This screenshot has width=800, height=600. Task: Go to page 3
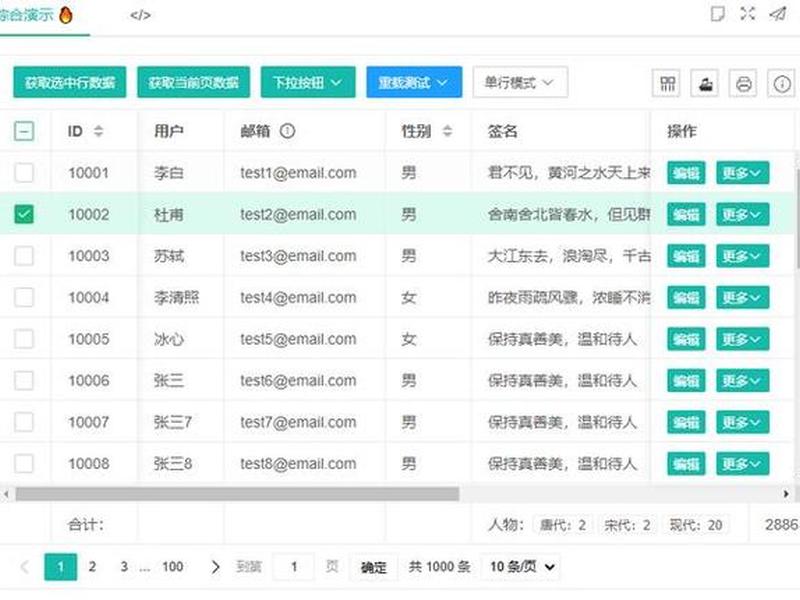point(124,567)
